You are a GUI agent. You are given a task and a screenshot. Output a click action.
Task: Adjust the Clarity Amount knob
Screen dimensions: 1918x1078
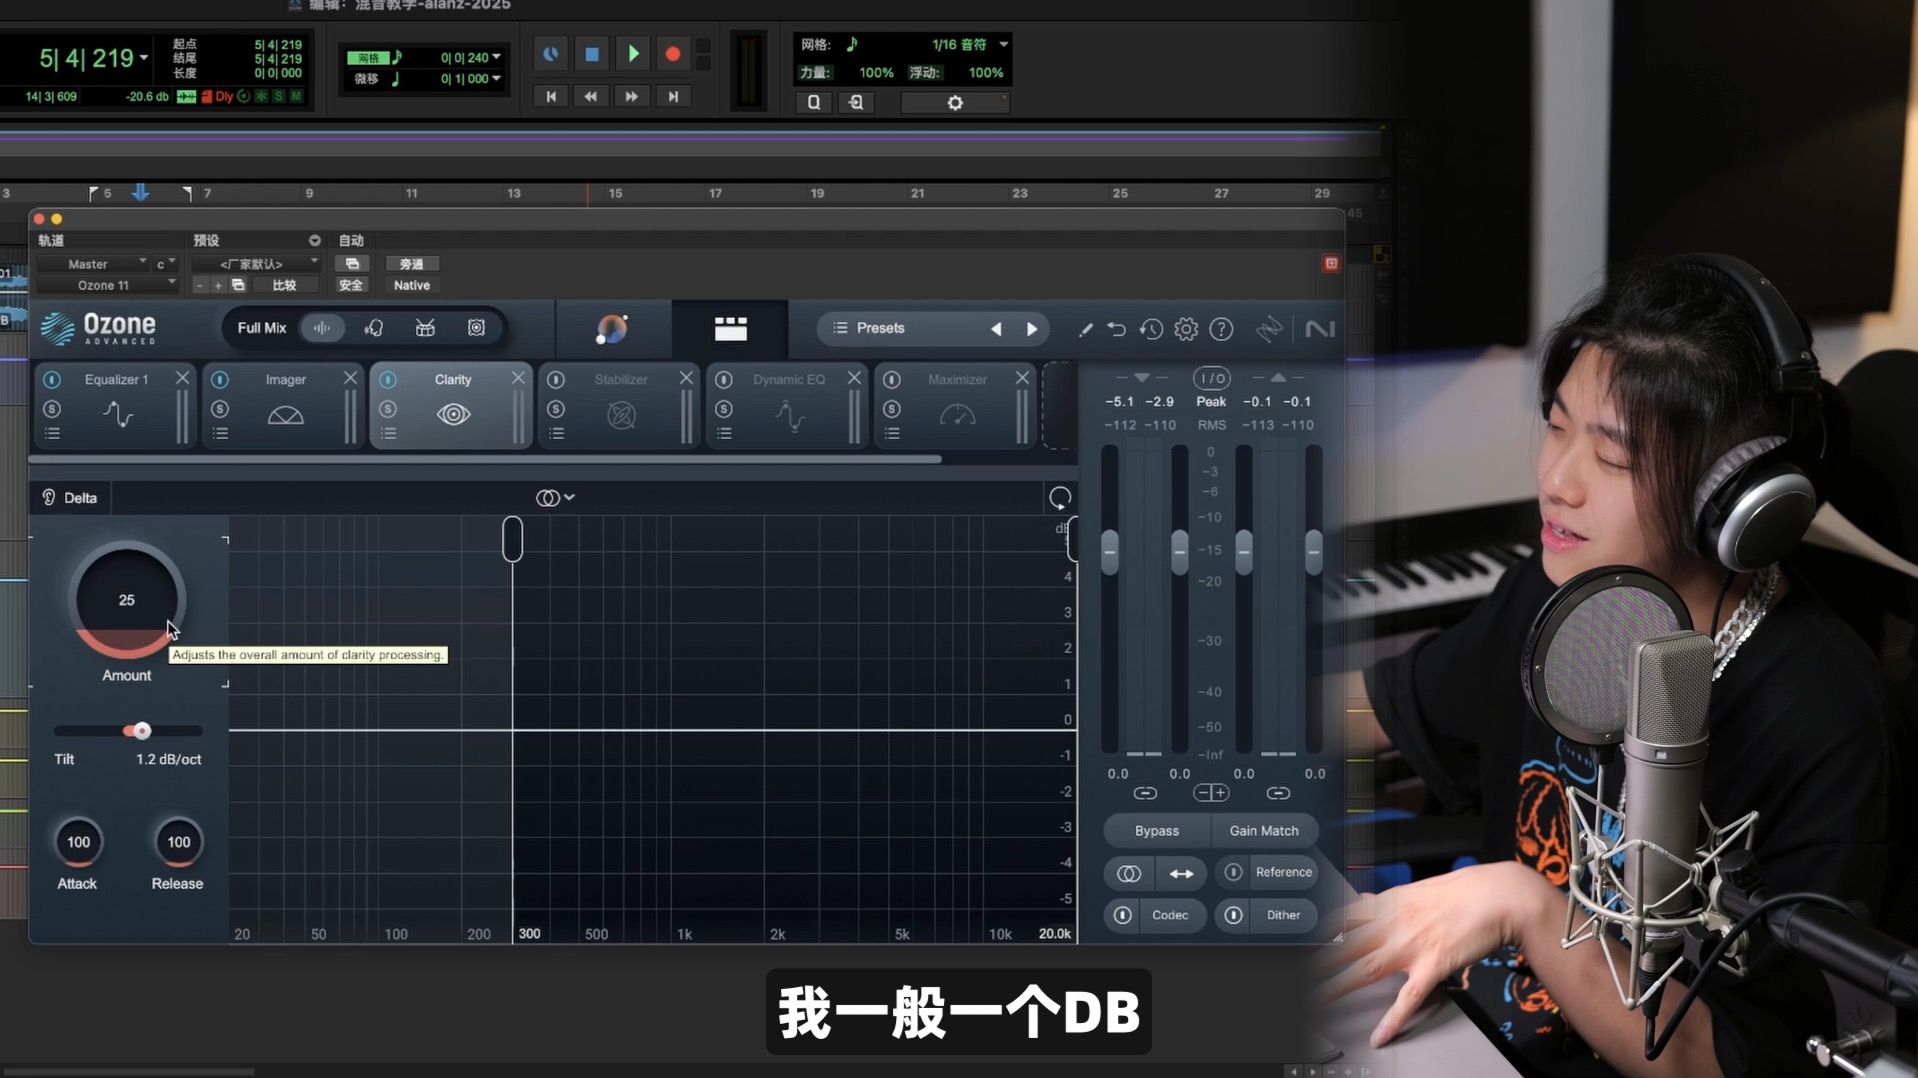coord(126,600)
